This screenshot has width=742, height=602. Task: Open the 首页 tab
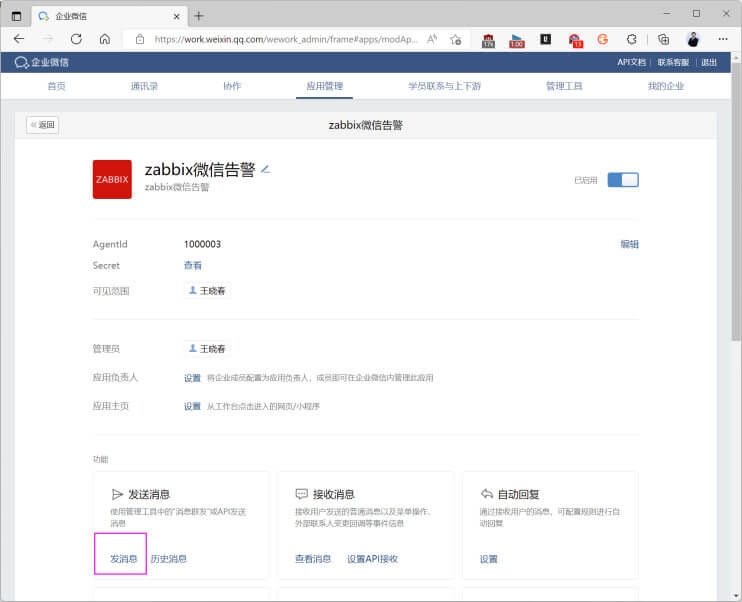point(56,86)
